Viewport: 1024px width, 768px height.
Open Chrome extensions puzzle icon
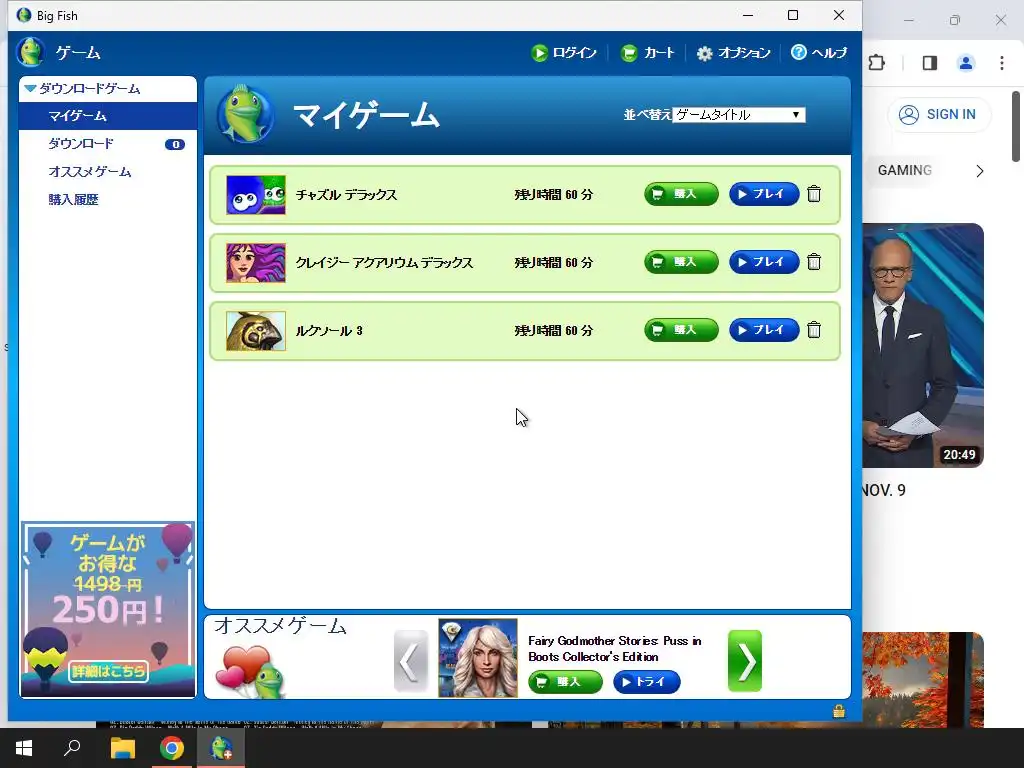tap(876, 63)
